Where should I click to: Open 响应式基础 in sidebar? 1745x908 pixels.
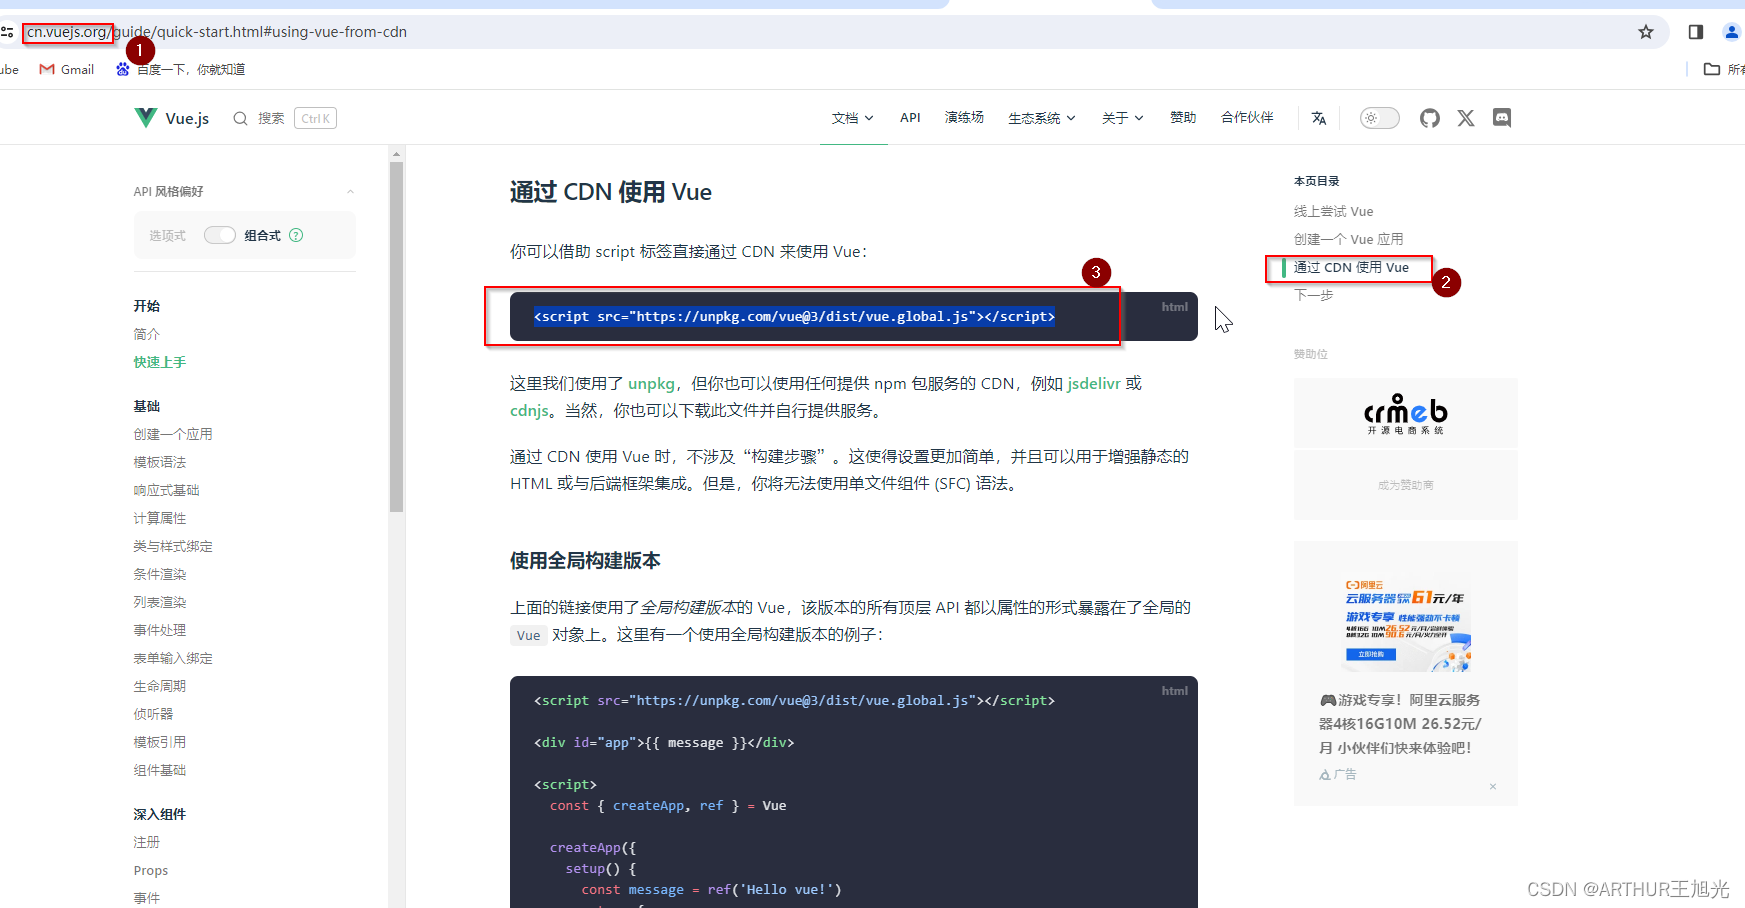[167, 490]
